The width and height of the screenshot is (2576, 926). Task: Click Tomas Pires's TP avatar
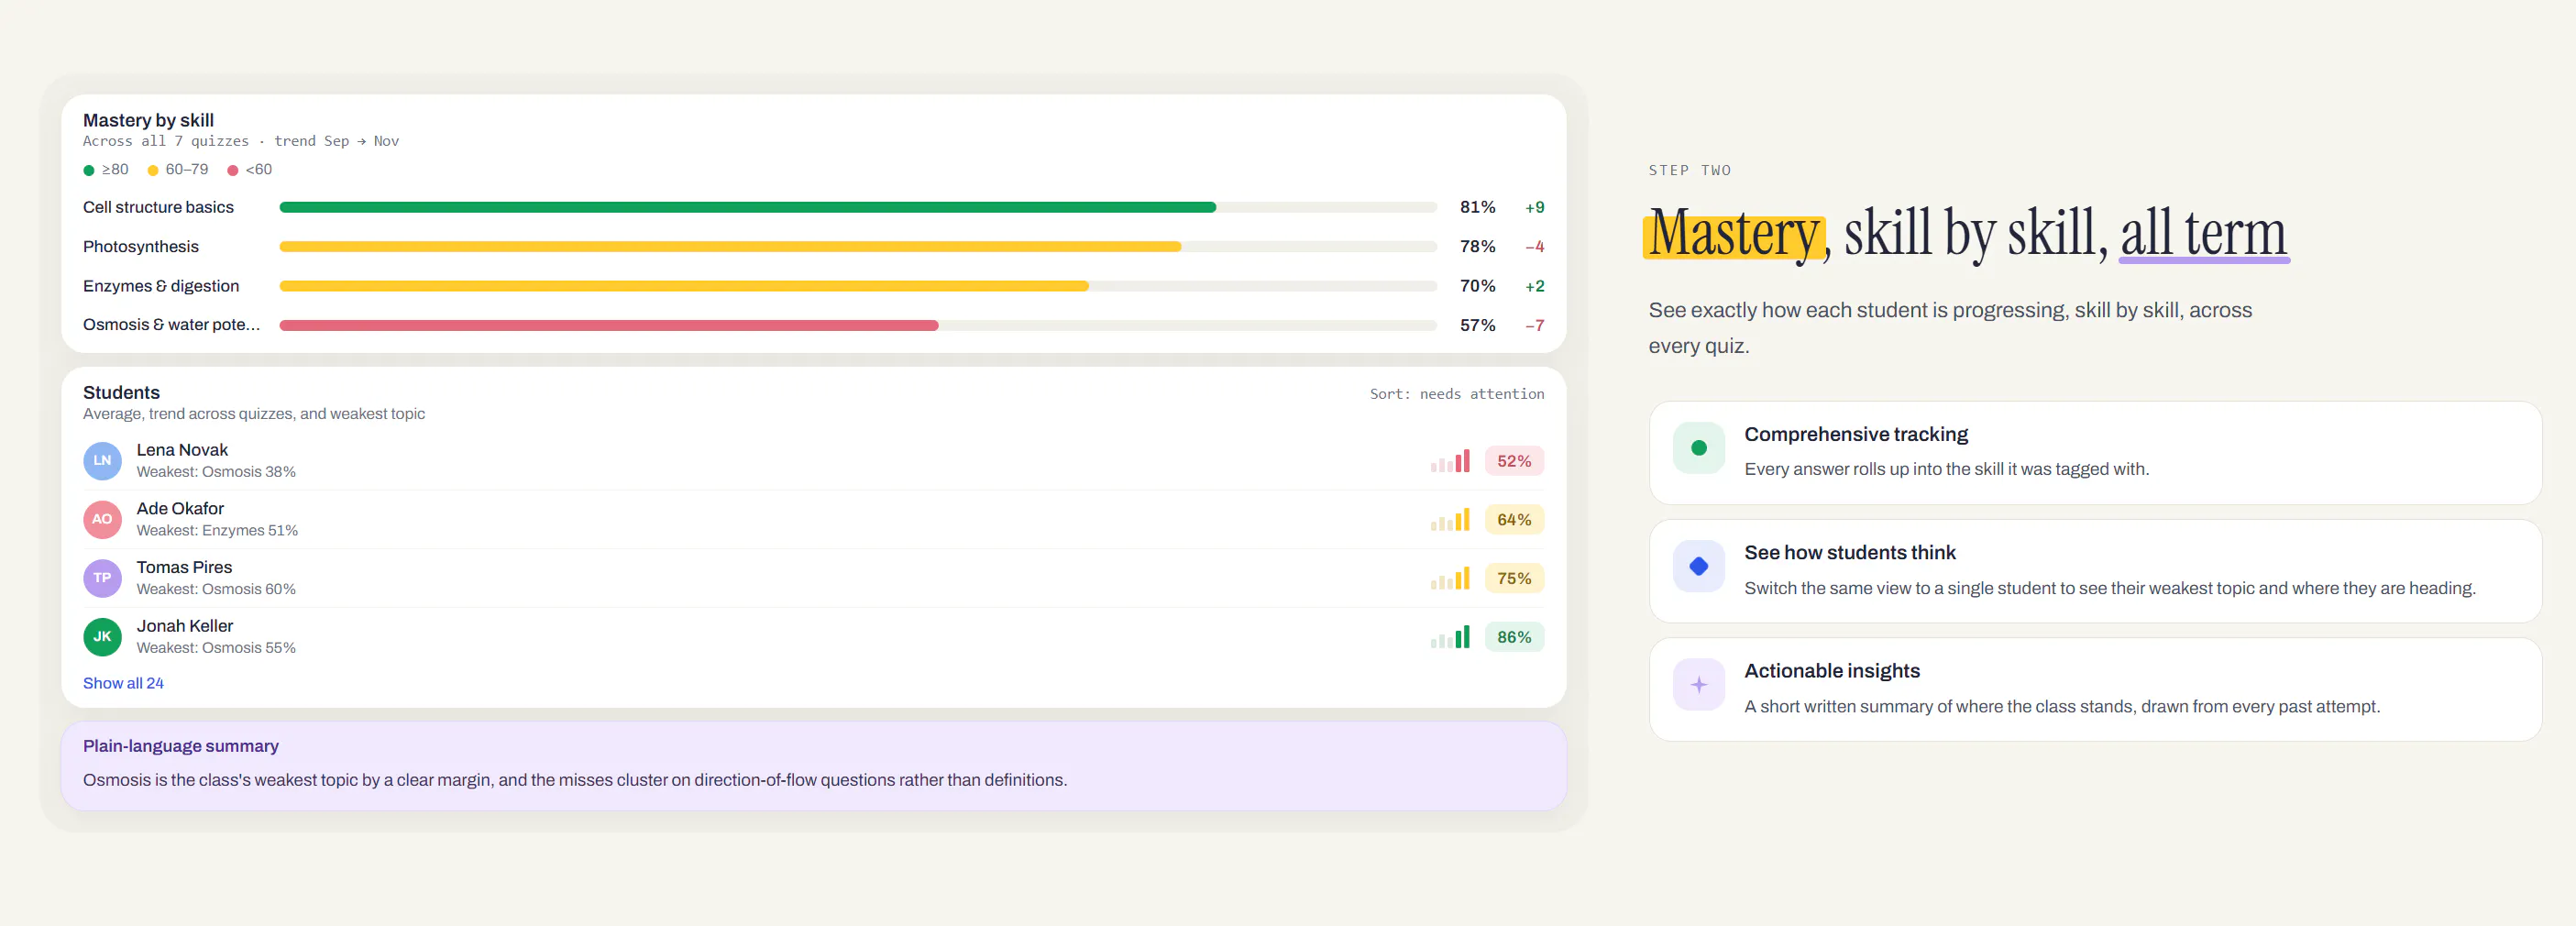[x=102, y=578]
